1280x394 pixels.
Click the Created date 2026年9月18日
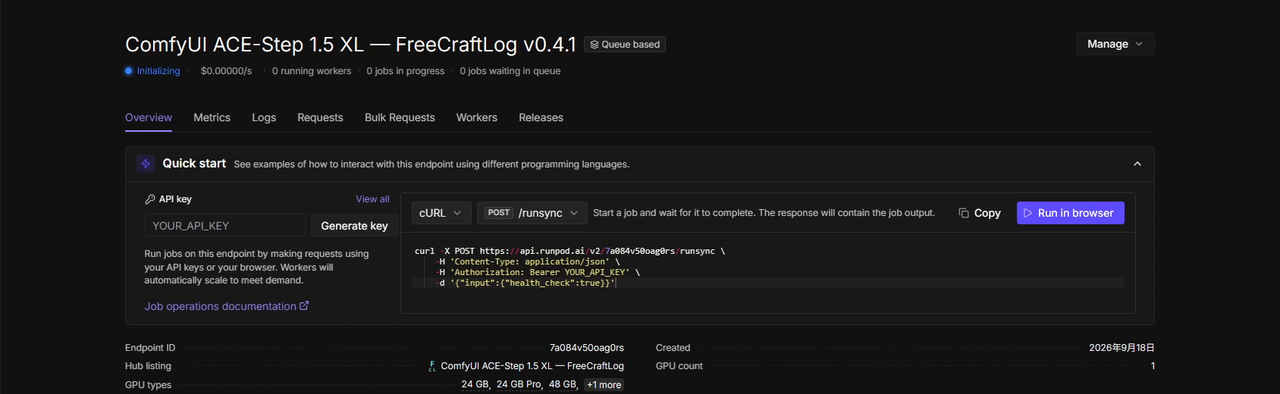click(1122, 348)
